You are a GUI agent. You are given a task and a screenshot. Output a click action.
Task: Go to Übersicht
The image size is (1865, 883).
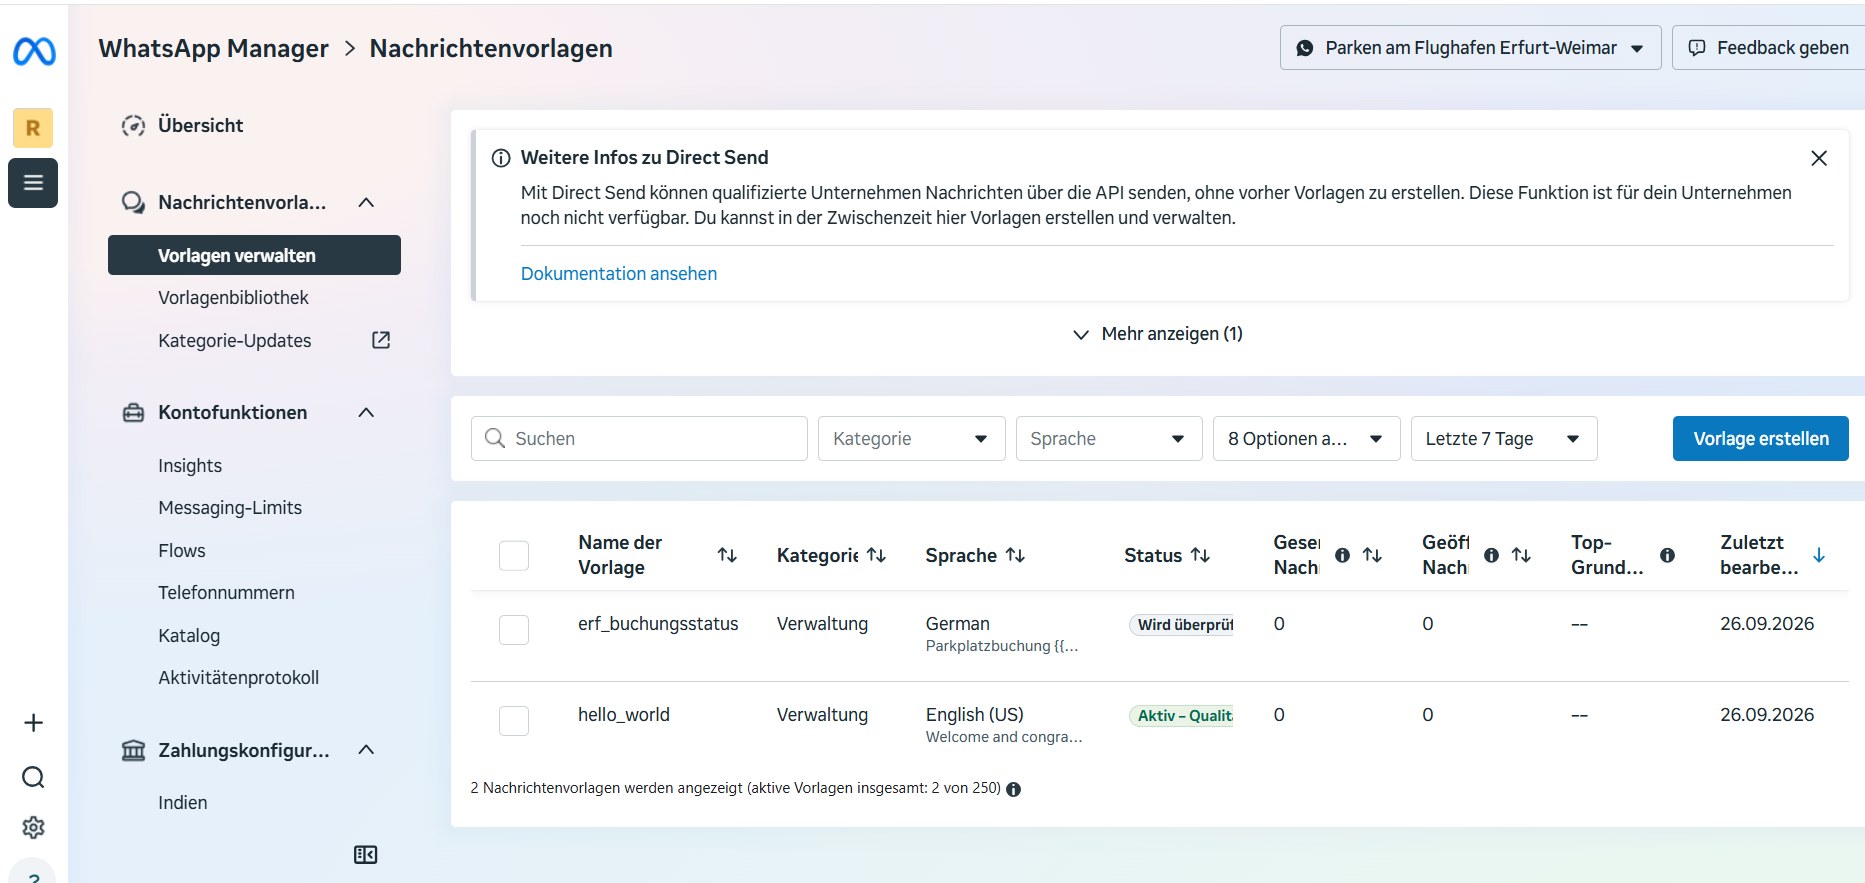(200, 126)
